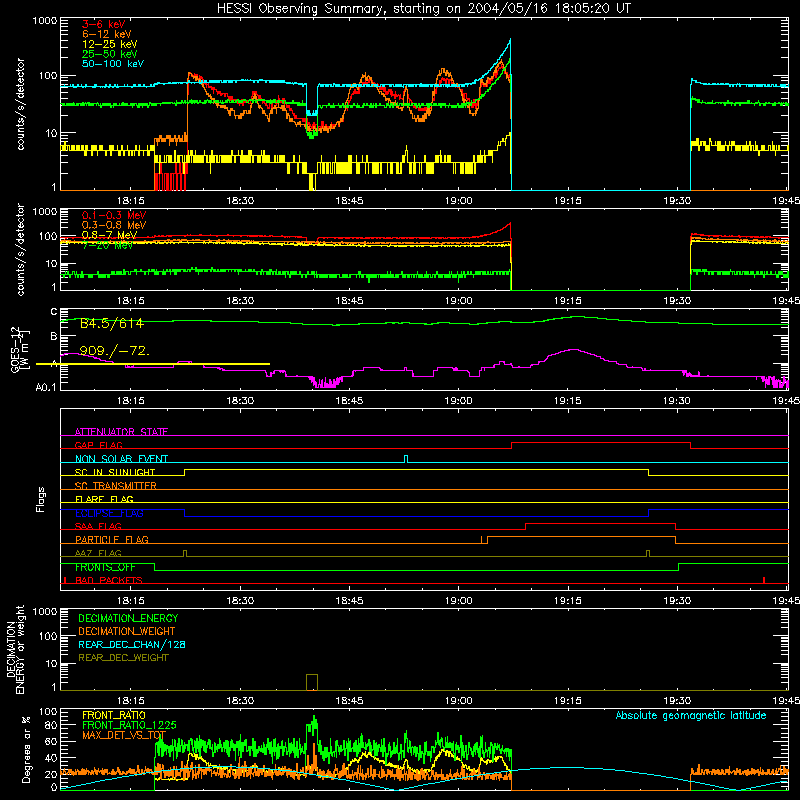Select the GOES-12 vertical axis title
800x800 pixels.
pos(20,350)
